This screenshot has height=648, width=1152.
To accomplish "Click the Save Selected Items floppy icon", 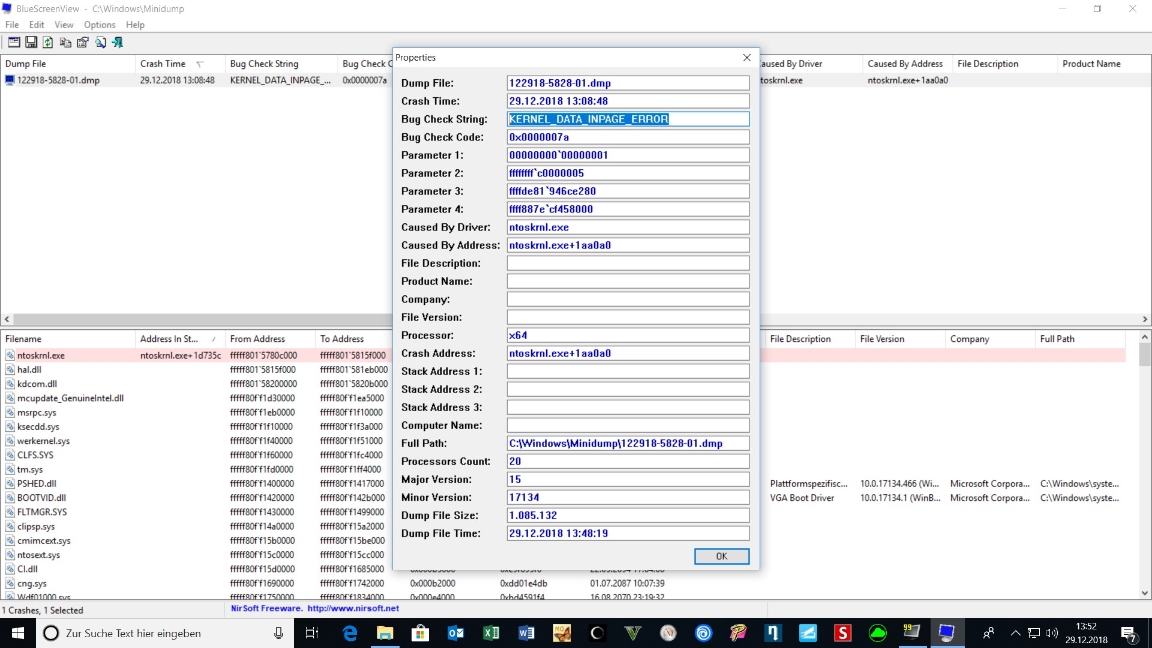I will click(x=31, y=43).
